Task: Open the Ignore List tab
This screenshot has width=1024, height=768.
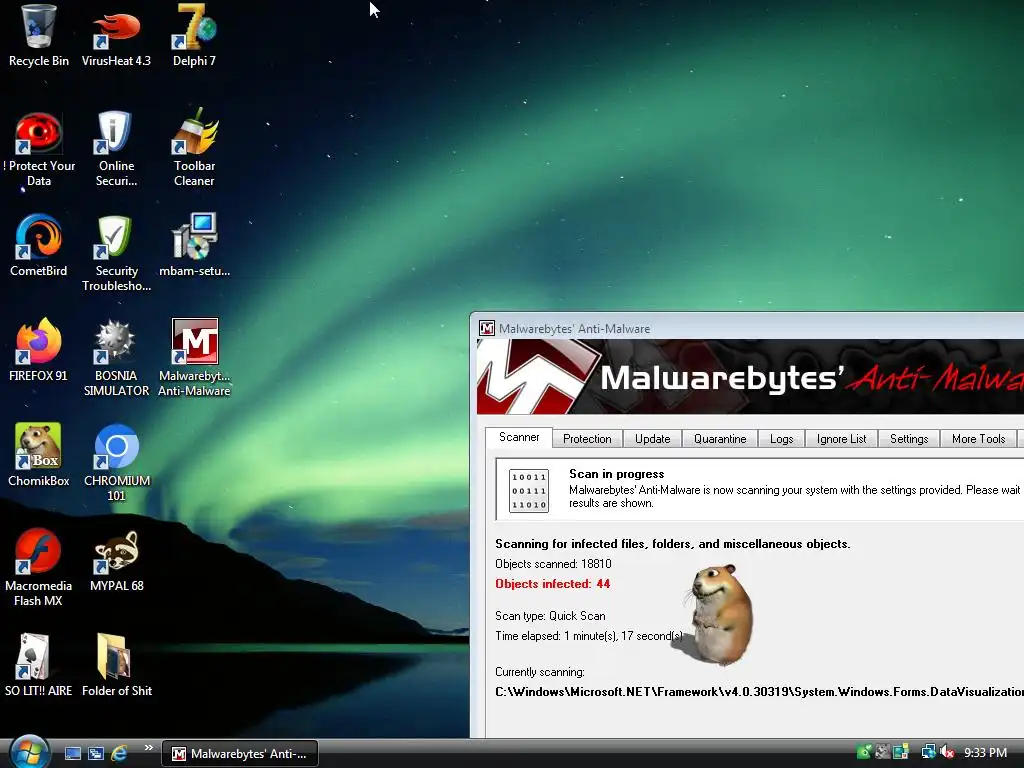Action: (841, 439)
